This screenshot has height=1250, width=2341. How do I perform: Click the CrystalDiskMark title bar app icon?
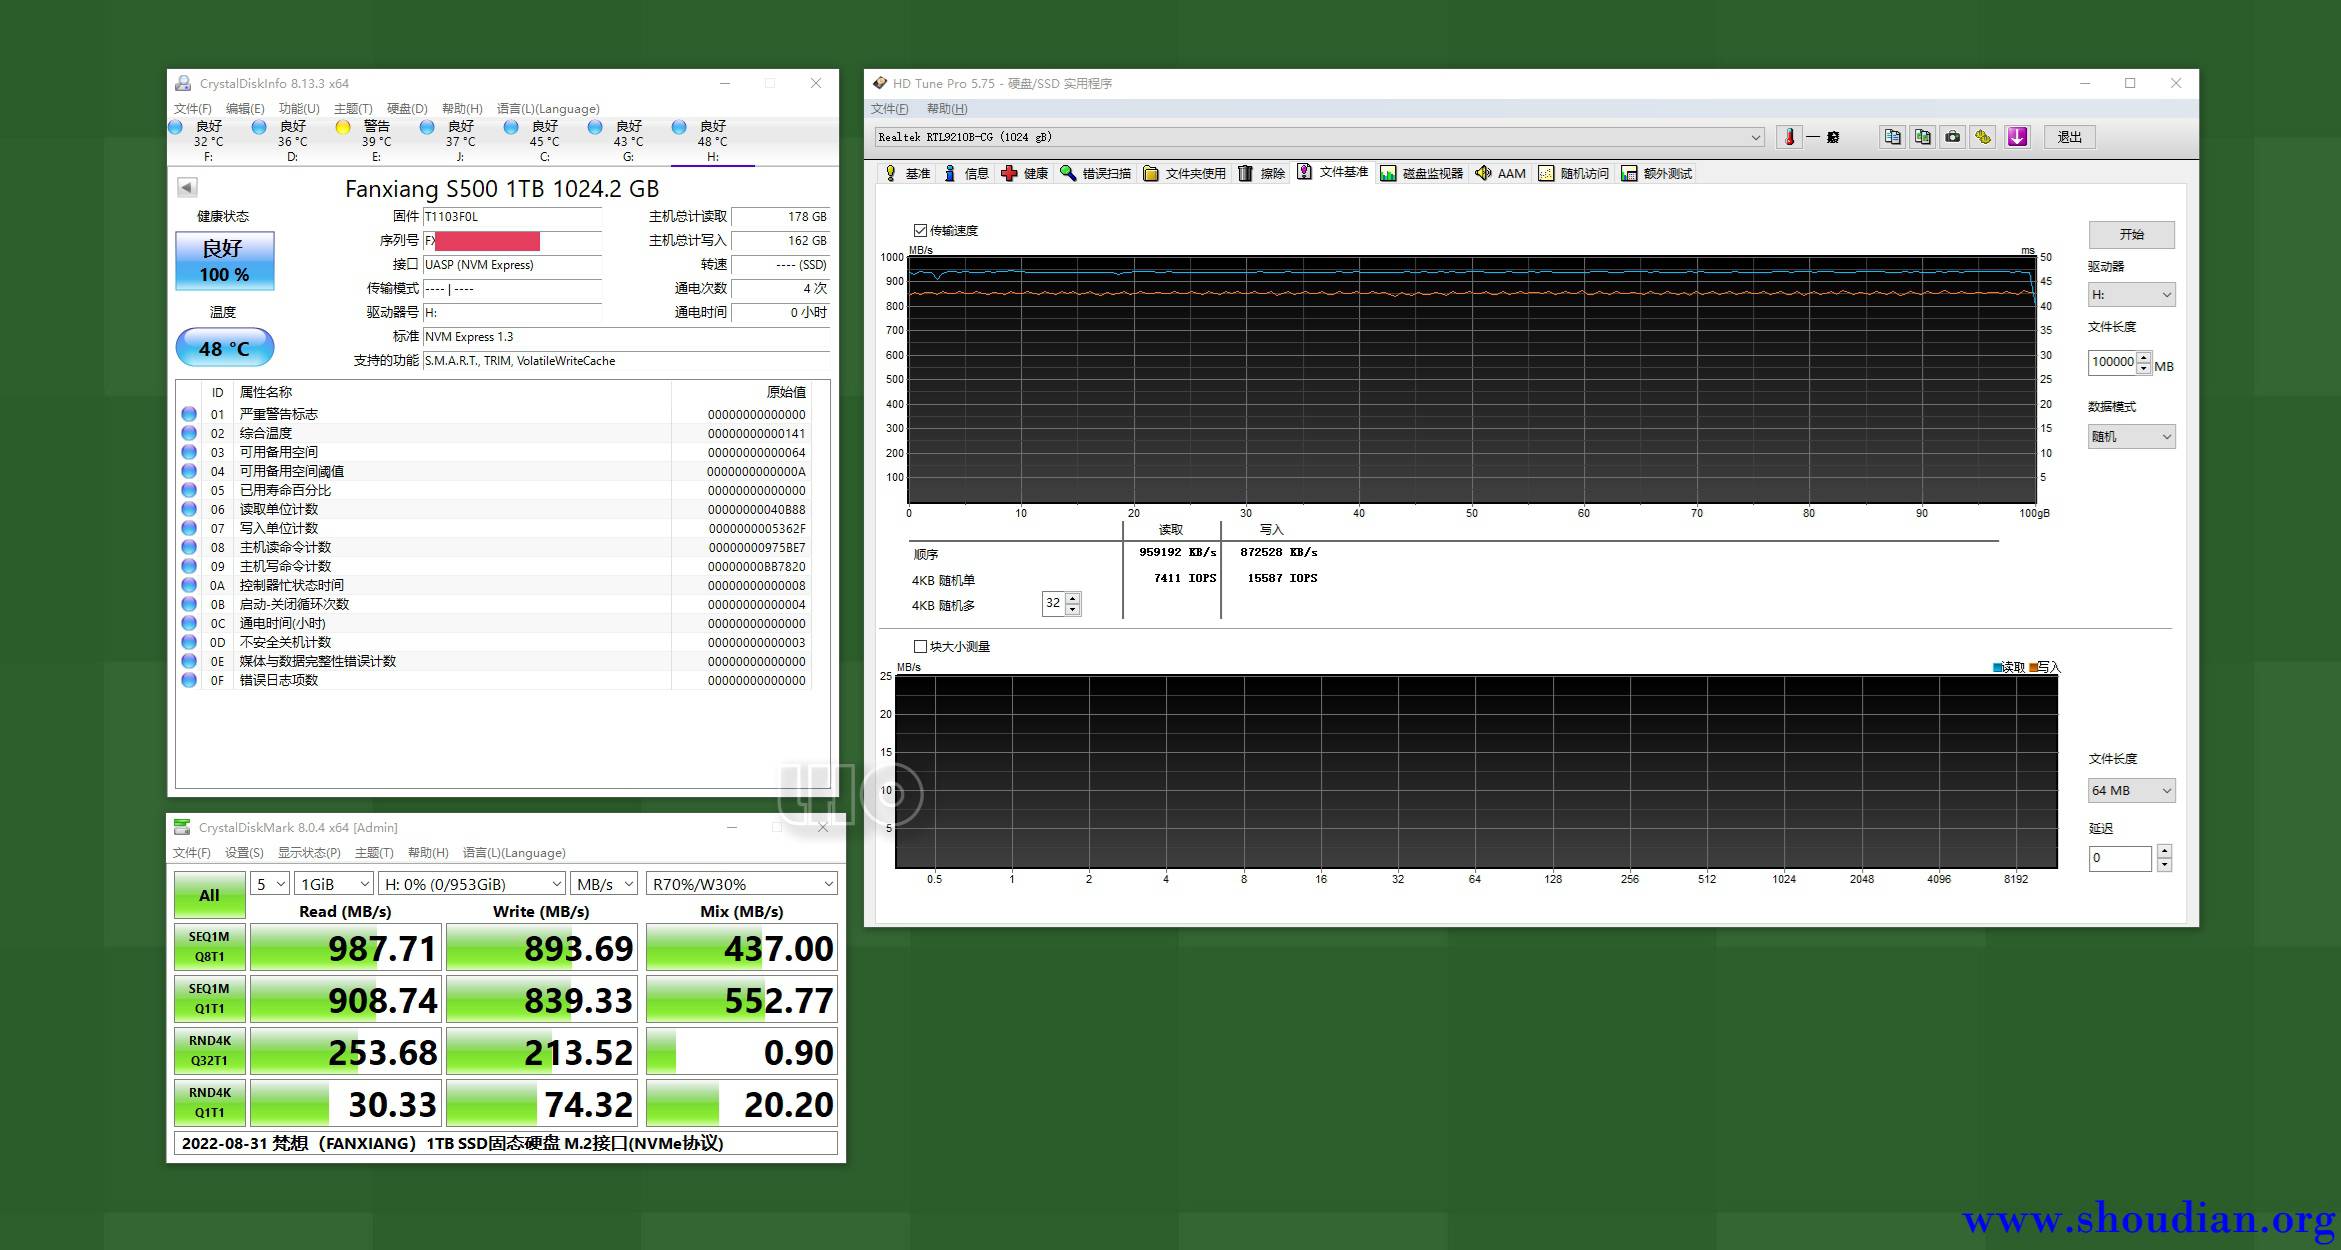[x=182, y=827]
